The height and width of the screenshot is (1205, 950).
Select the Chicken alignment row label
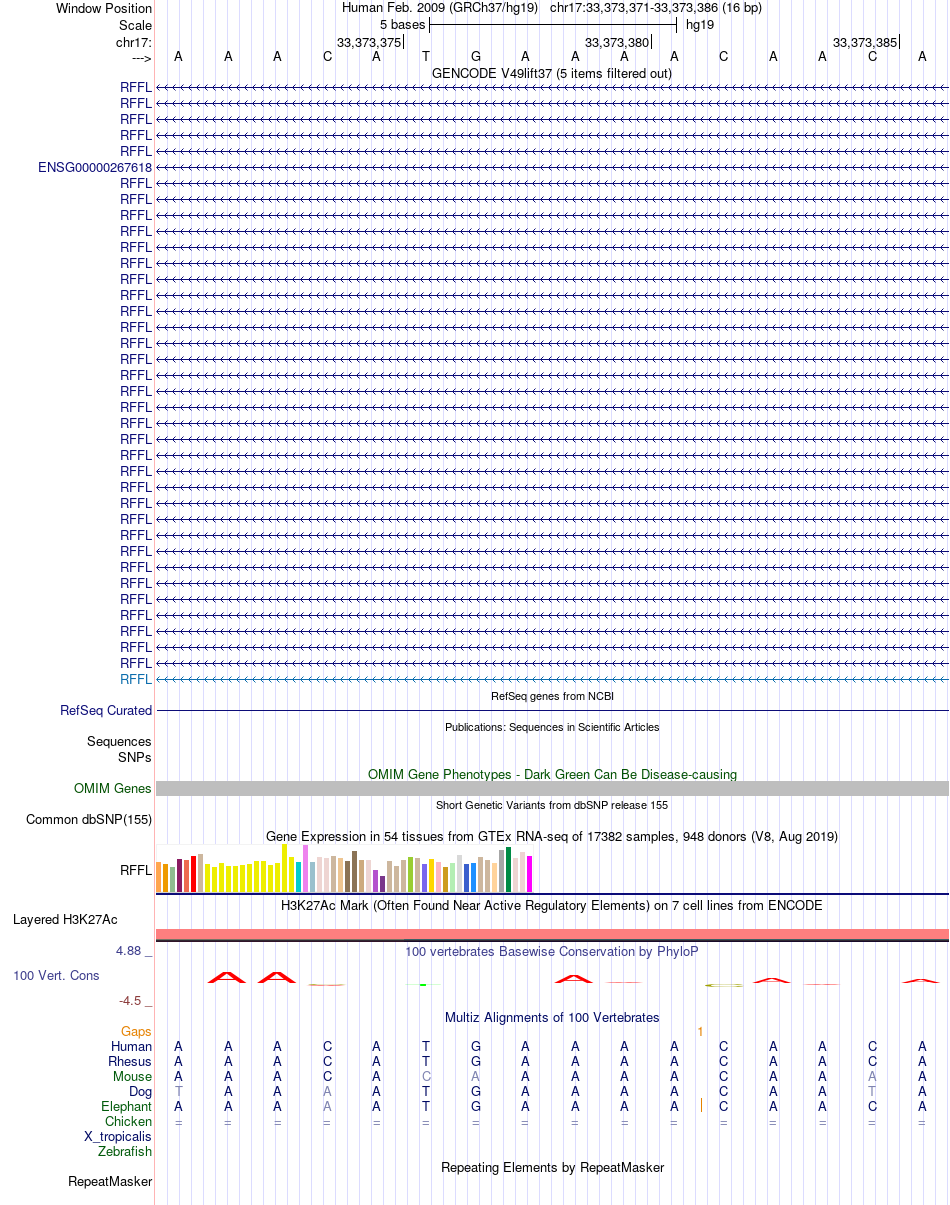point(129,1121)
